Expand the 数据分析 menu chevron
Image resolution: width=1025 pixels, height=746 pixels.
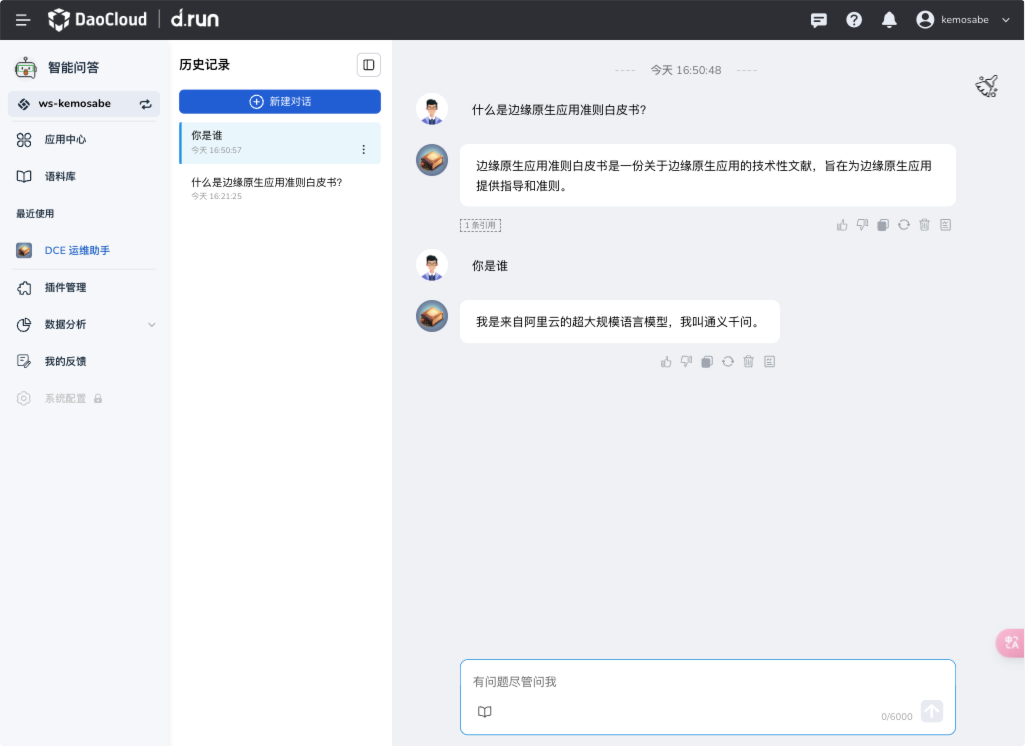(152, 324)
